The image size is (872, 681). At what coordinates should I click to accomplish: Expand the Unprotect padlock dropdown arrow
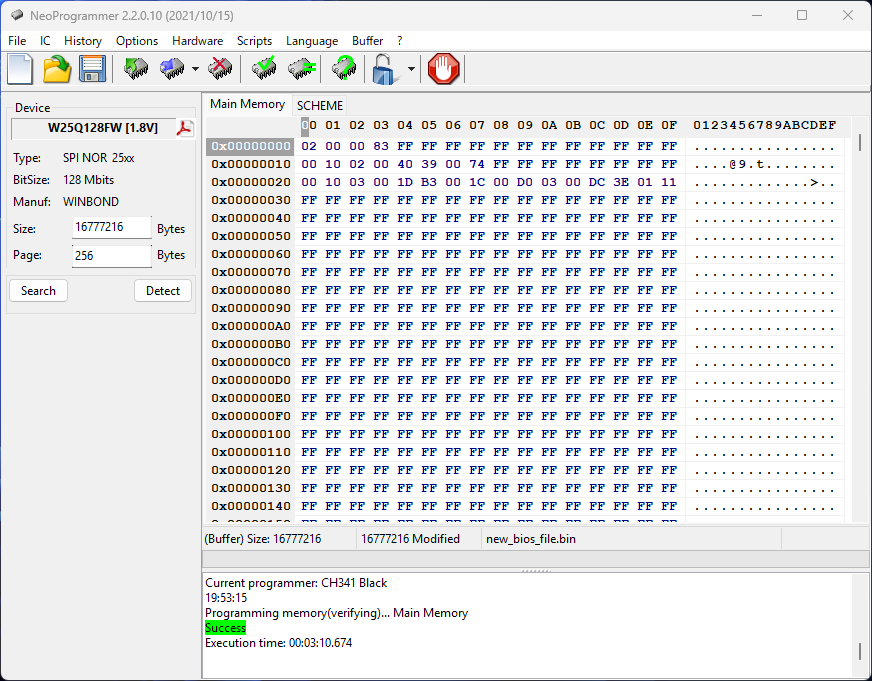pyautogui.click(x=411, y=70)
